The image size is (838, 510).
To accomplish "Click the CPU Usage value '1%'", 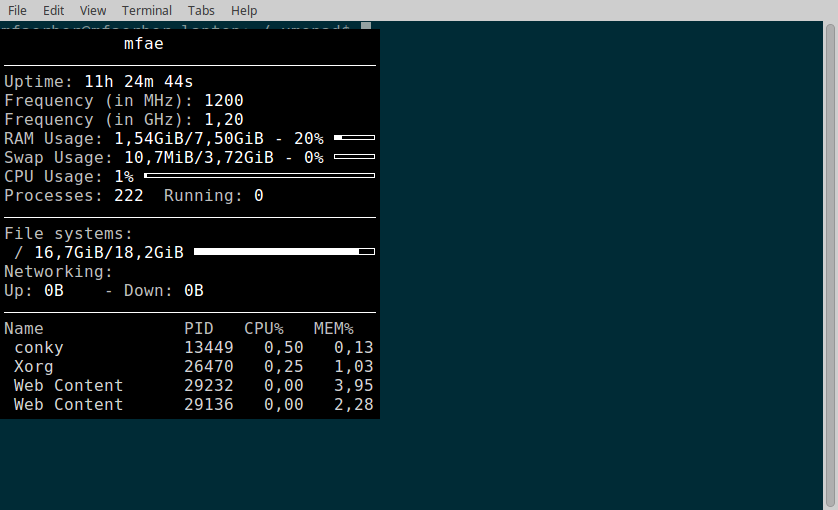I will 124,176.
